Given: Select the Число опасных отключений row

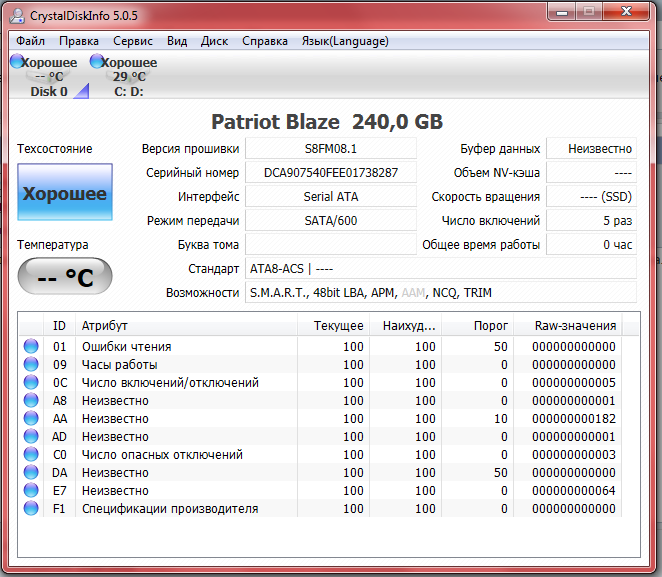Looking at the screenshot, I should [320, 455].
